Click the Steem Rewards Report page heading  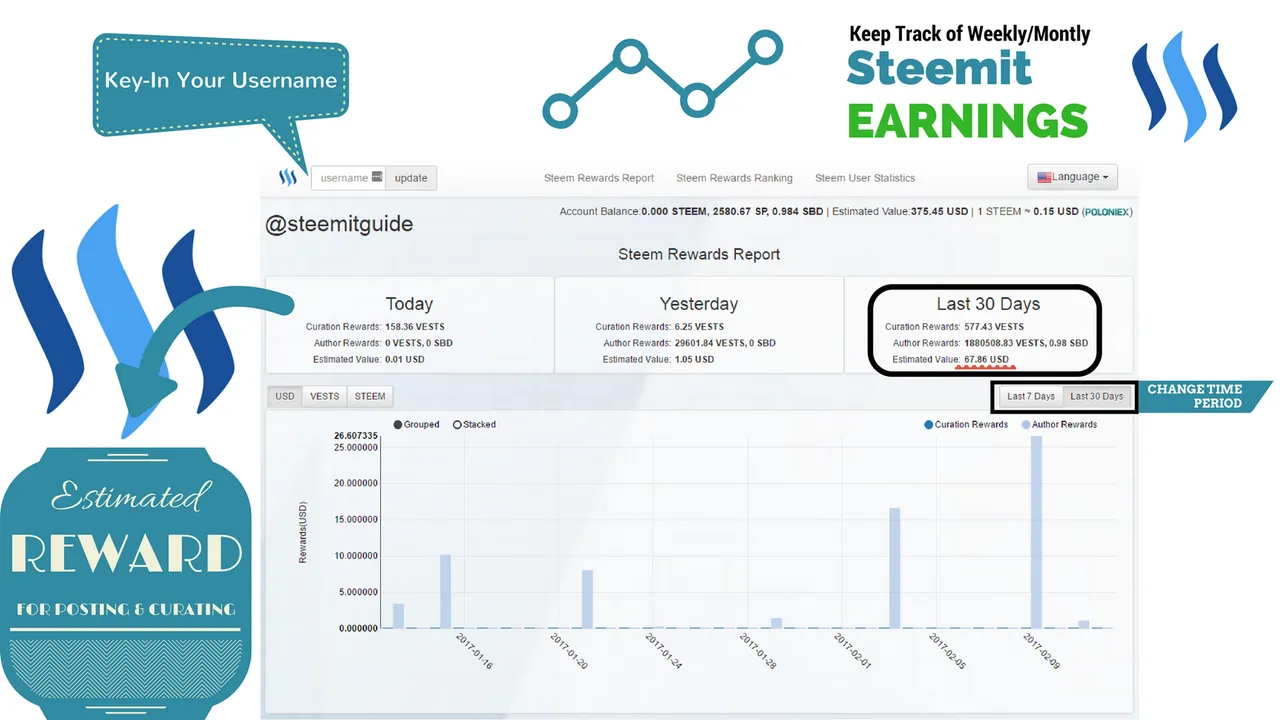(x=699, y=254)
